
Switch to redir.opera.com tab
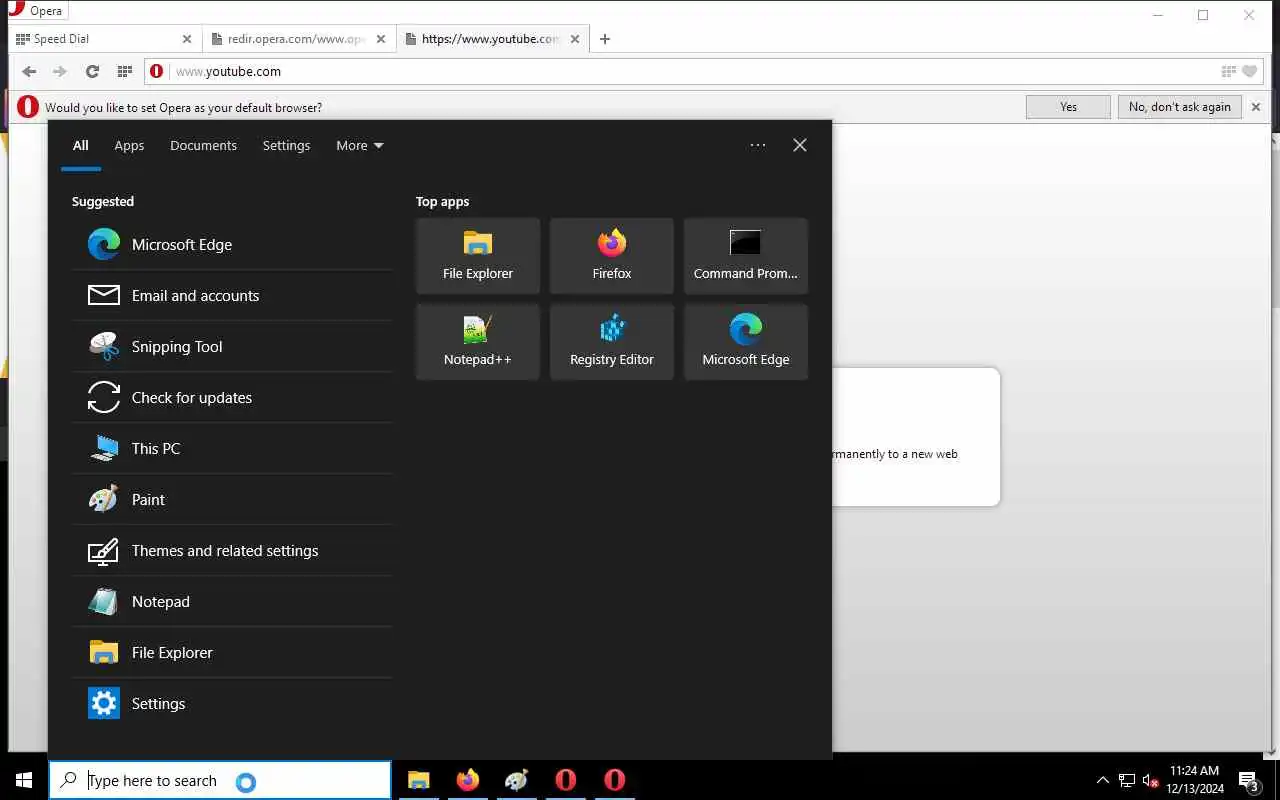click(298, 39)
